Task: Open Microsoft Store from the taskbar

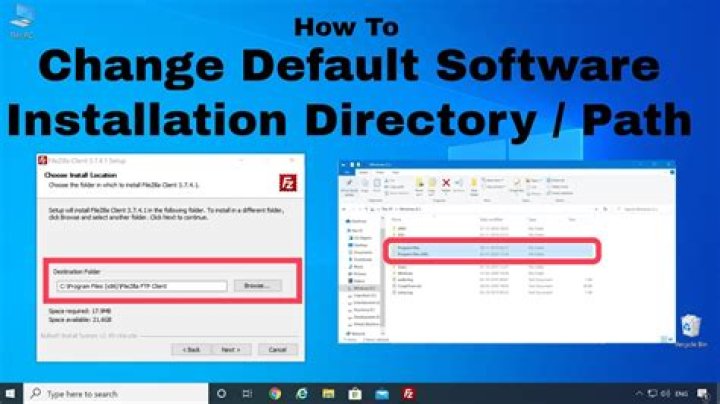Action: [356, 393]
